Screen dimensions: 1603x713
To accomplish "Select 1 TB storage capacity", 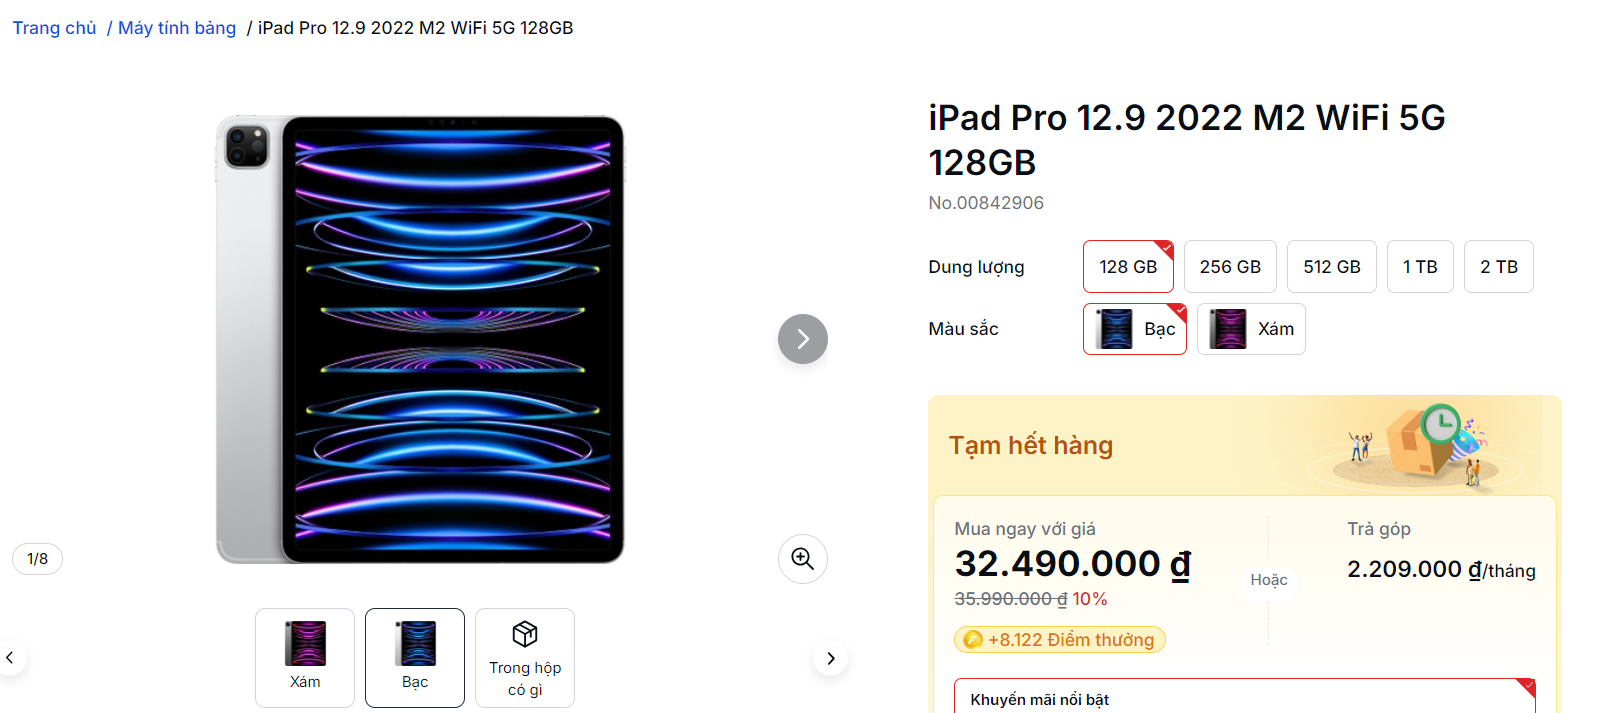I will (x=1419, y=267).
